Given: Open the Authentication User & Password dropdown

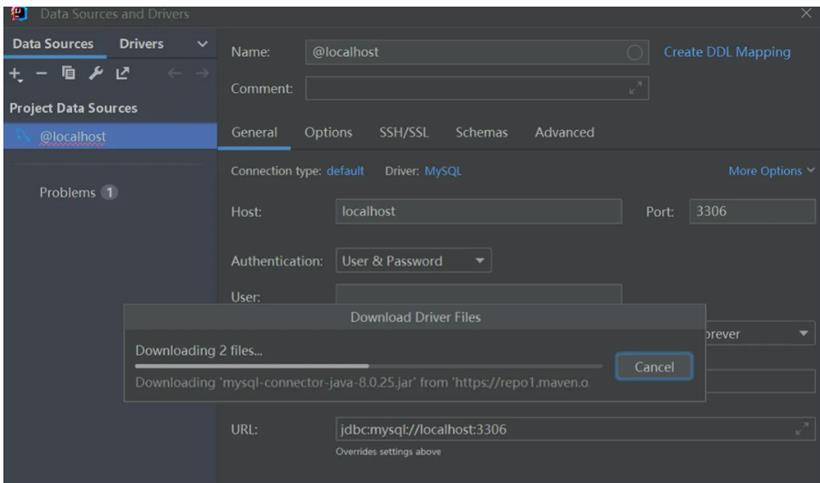Looking at the screenshot, I should [413, 261].
